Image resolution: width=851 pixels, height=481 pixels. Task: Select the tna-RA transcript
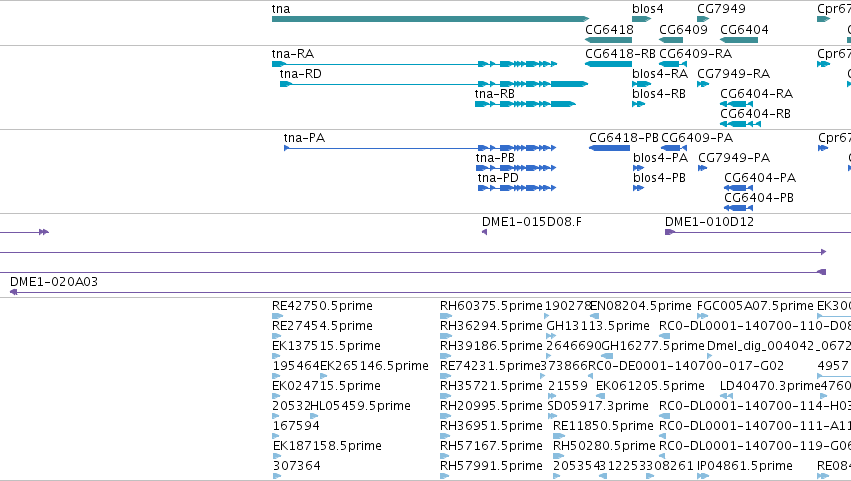[x=415, y=64]
